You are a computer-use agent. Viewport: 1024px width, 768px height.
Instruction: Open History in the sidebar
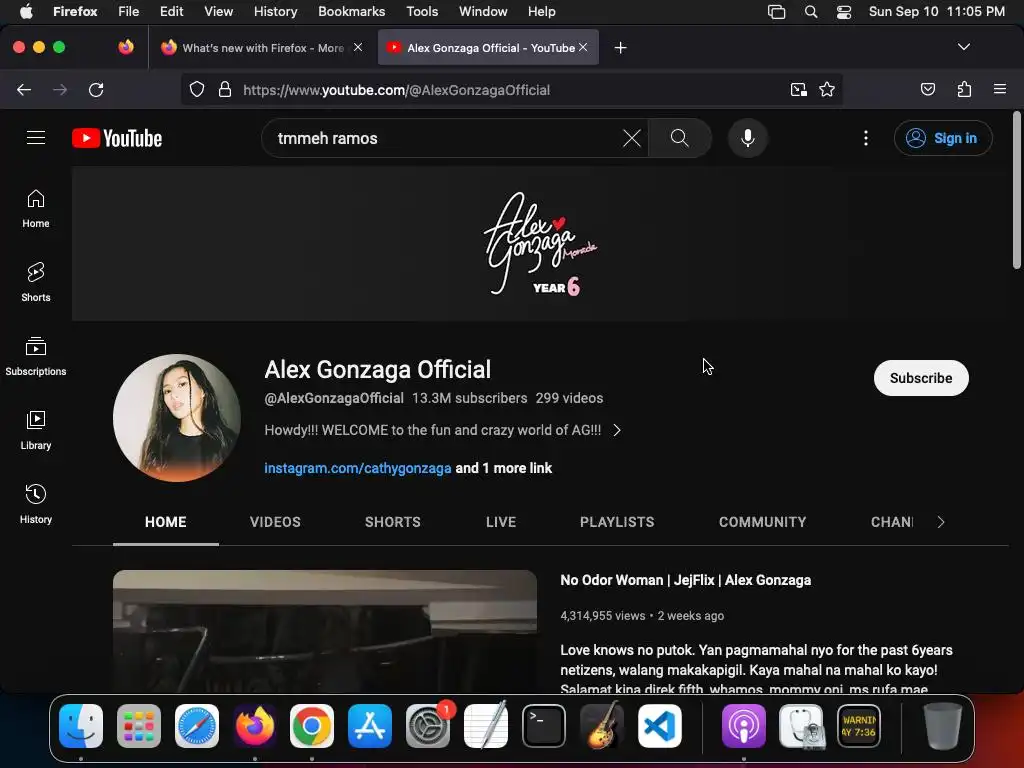tap(36, 504)
